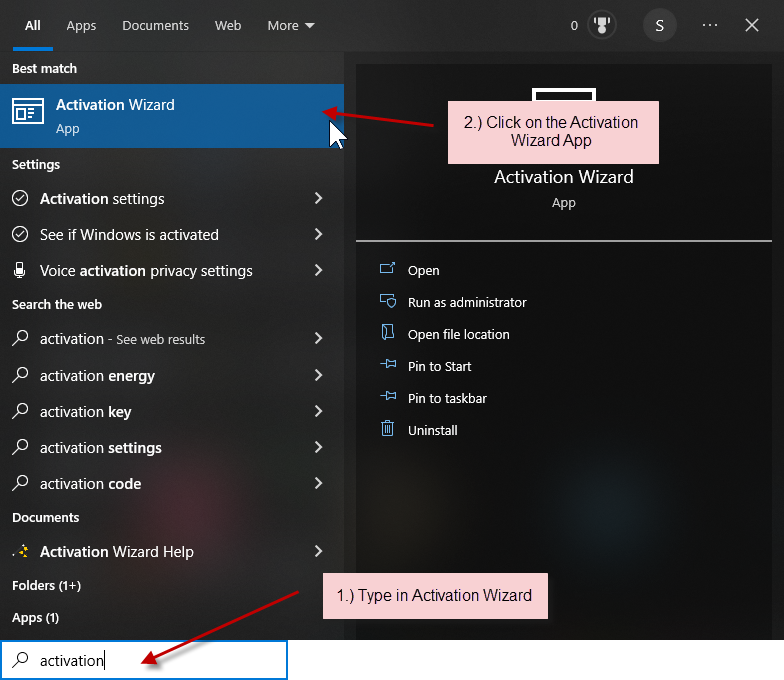Screen dimensions: 784x680
Task: Click the Activation Wizard Help document icon
Action: click(21, 552)
